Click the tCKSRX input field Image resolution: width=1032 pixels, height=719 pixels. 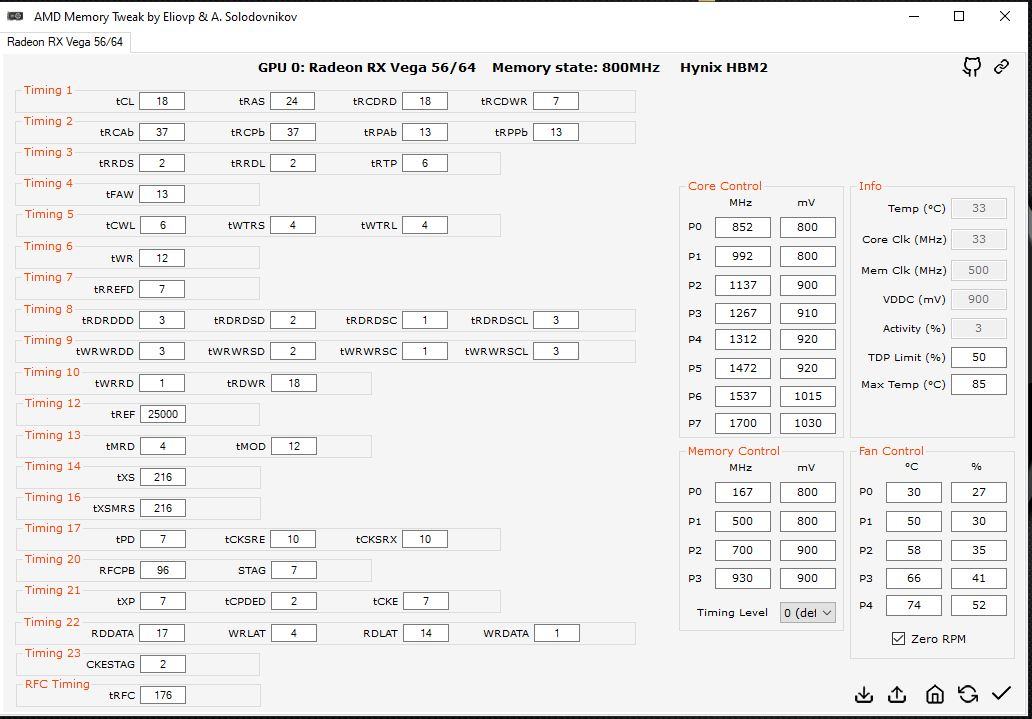(x=425, y=539)
